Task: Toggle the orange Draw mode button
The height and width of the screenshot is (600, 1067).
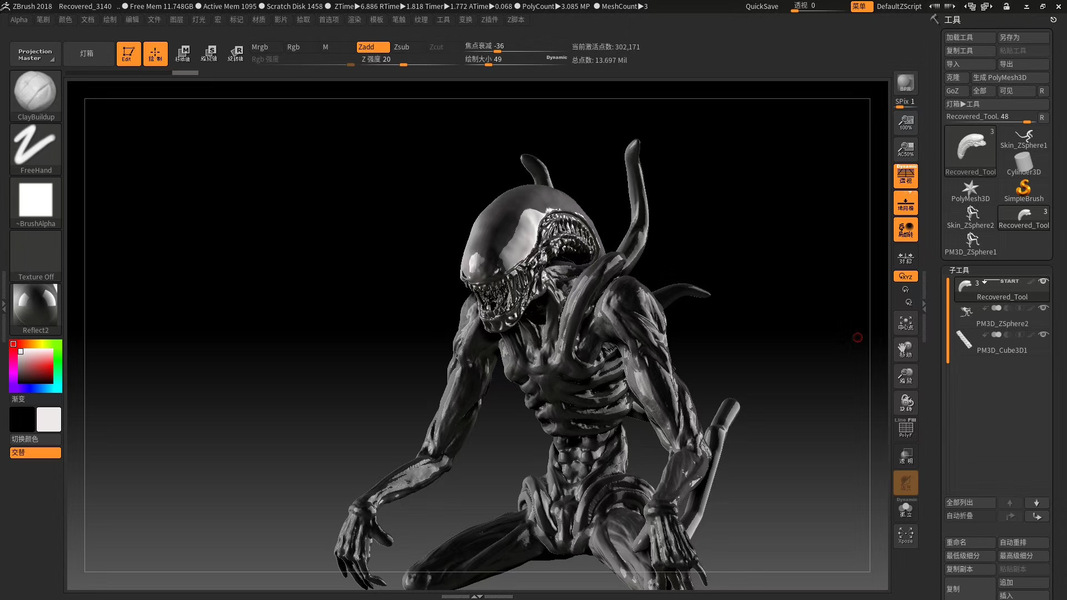Action: (155, 54)
